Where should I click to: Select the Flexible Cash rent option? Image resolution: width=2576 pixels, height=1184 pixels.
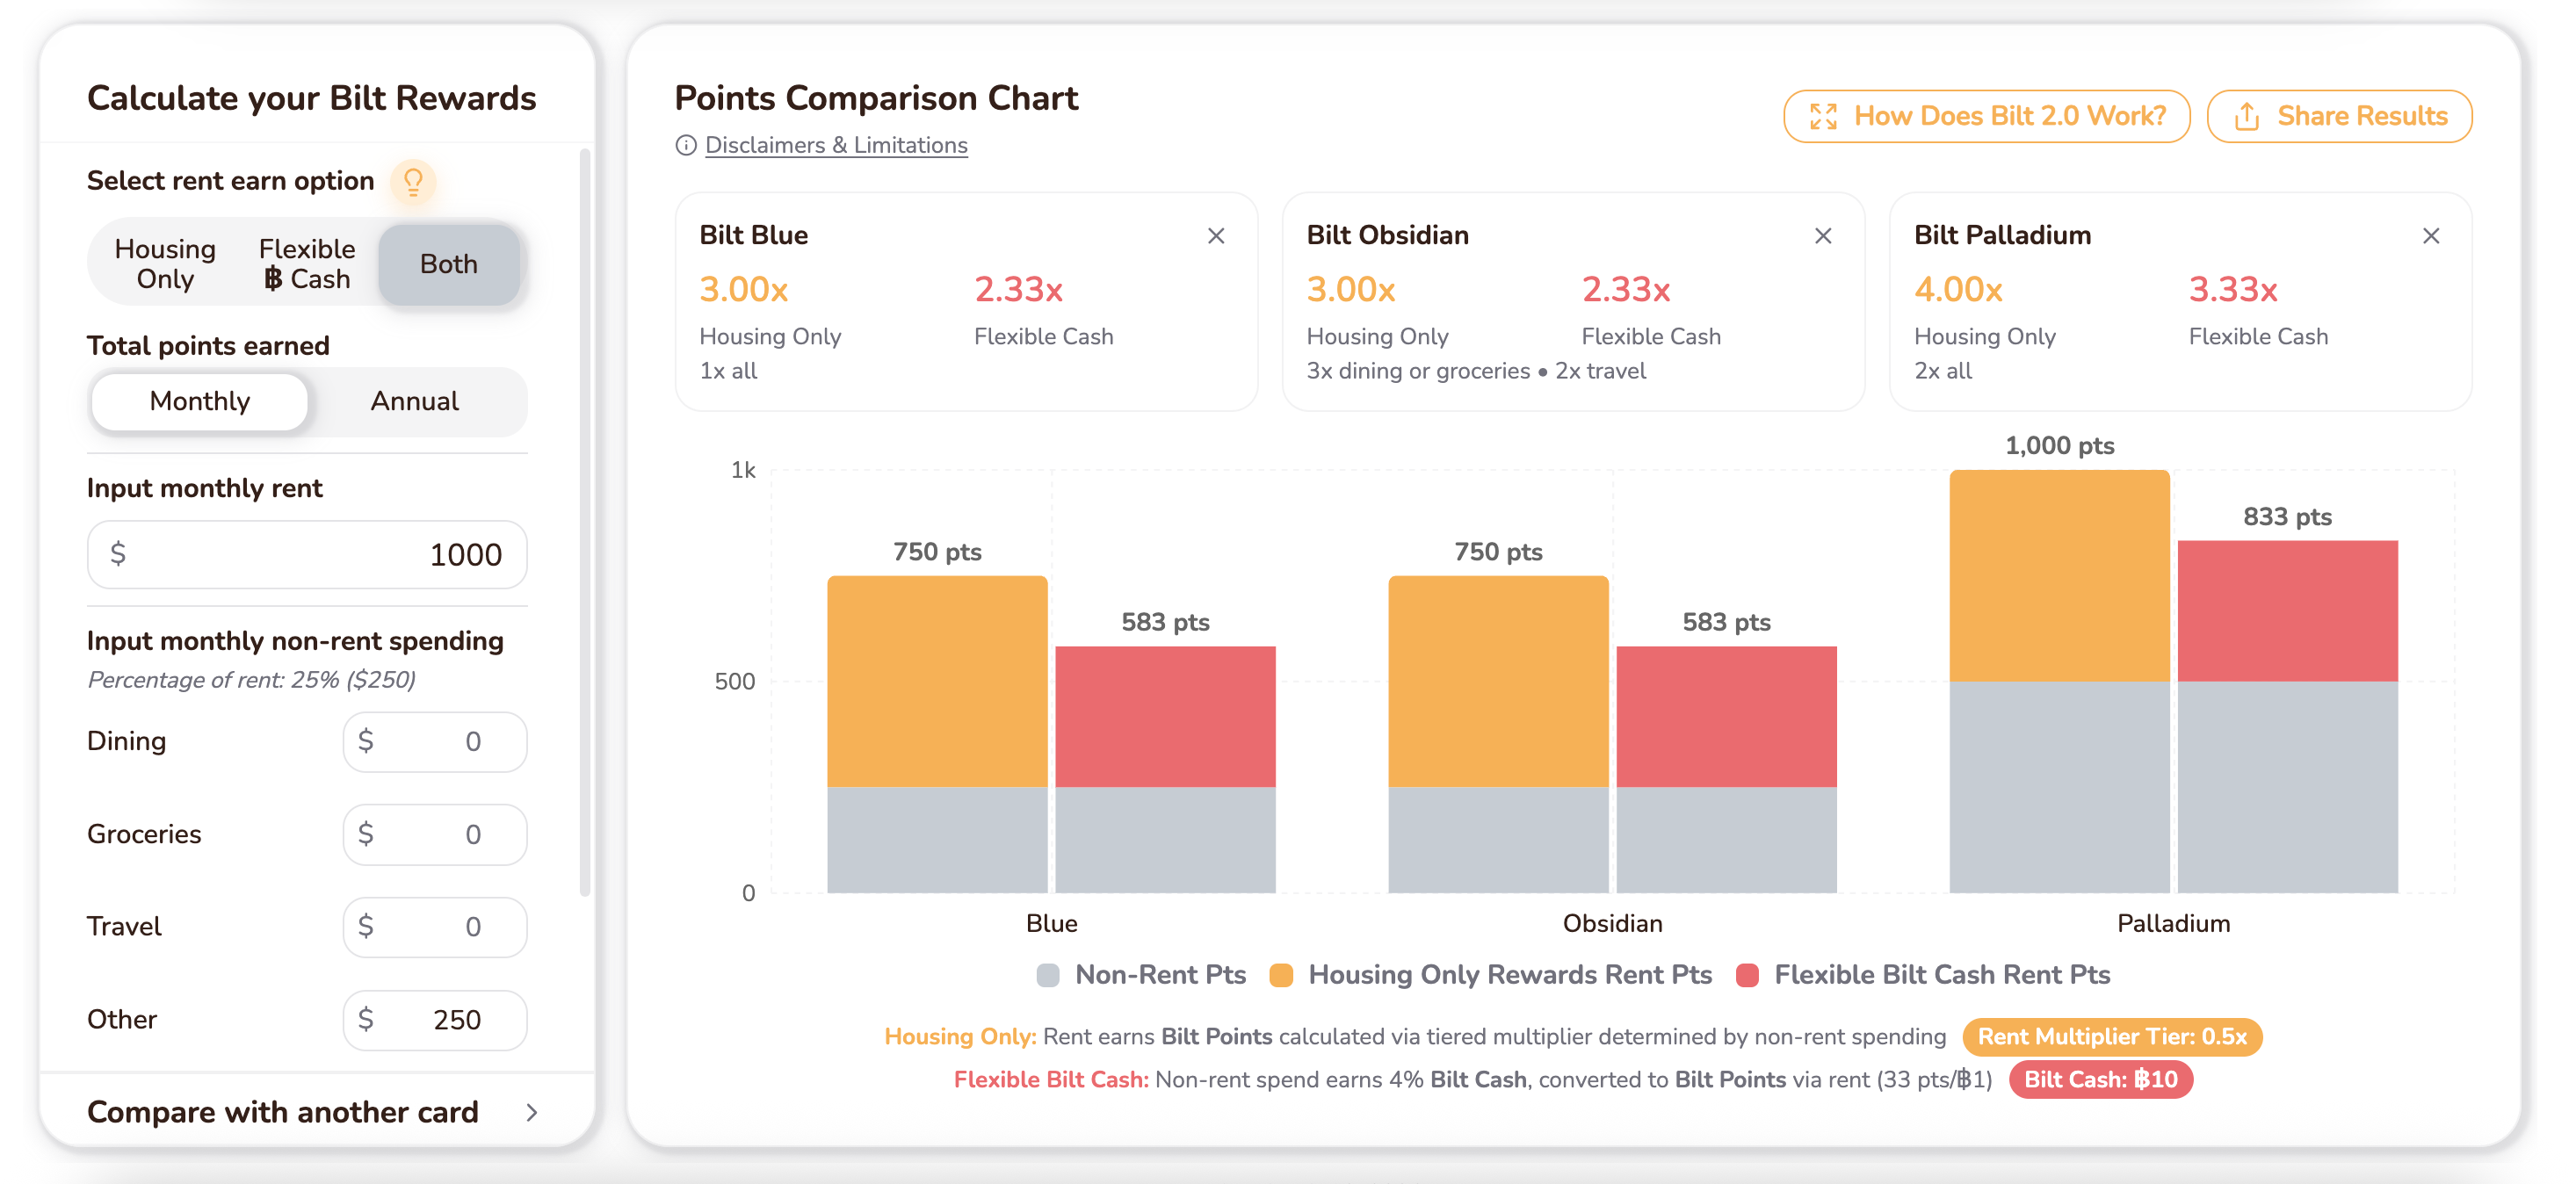pos(307,264)
